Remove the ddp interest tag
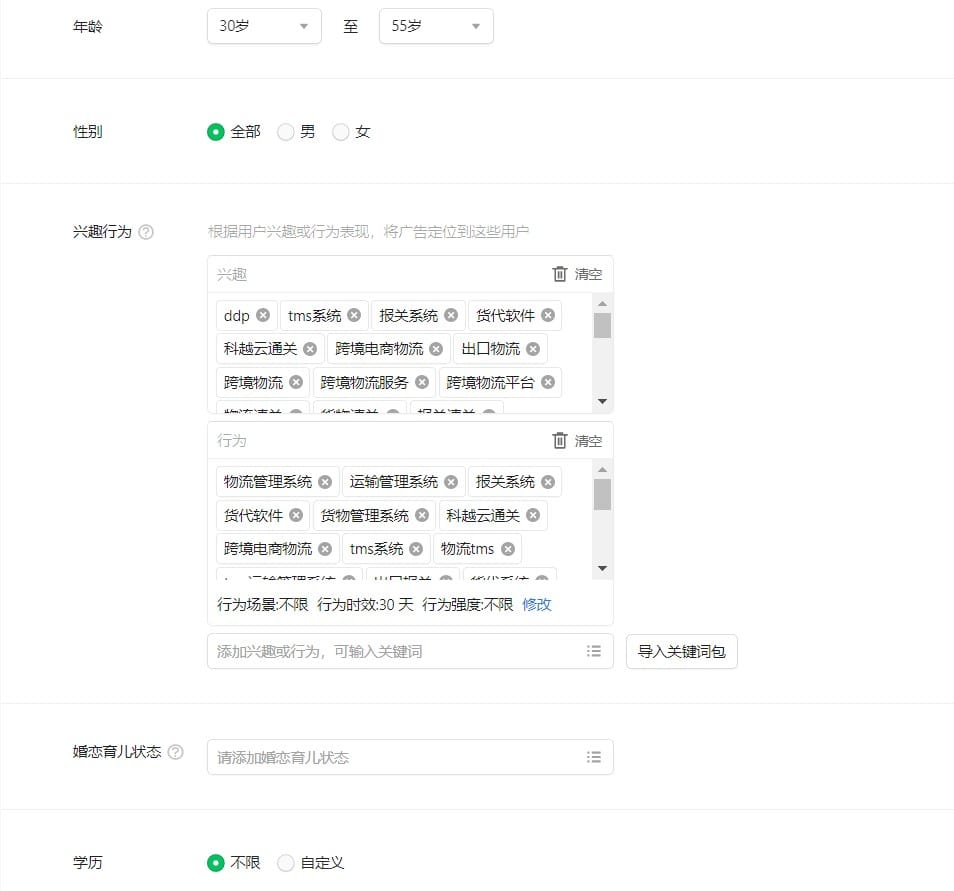The image size is (954, 891). (263, 315)
